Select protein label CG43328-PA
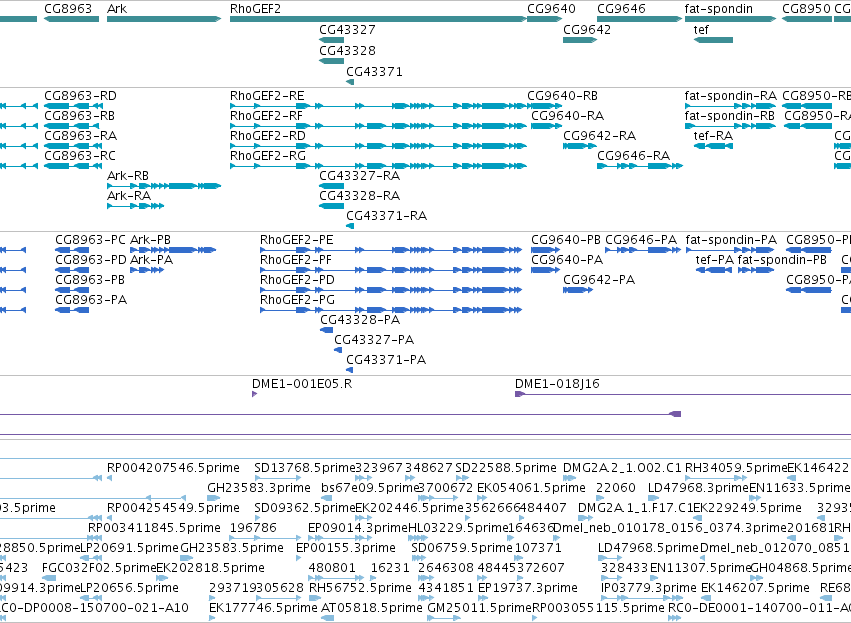This screenshot has width=851, height=623. pyautogui.click(x=360, y=320)
